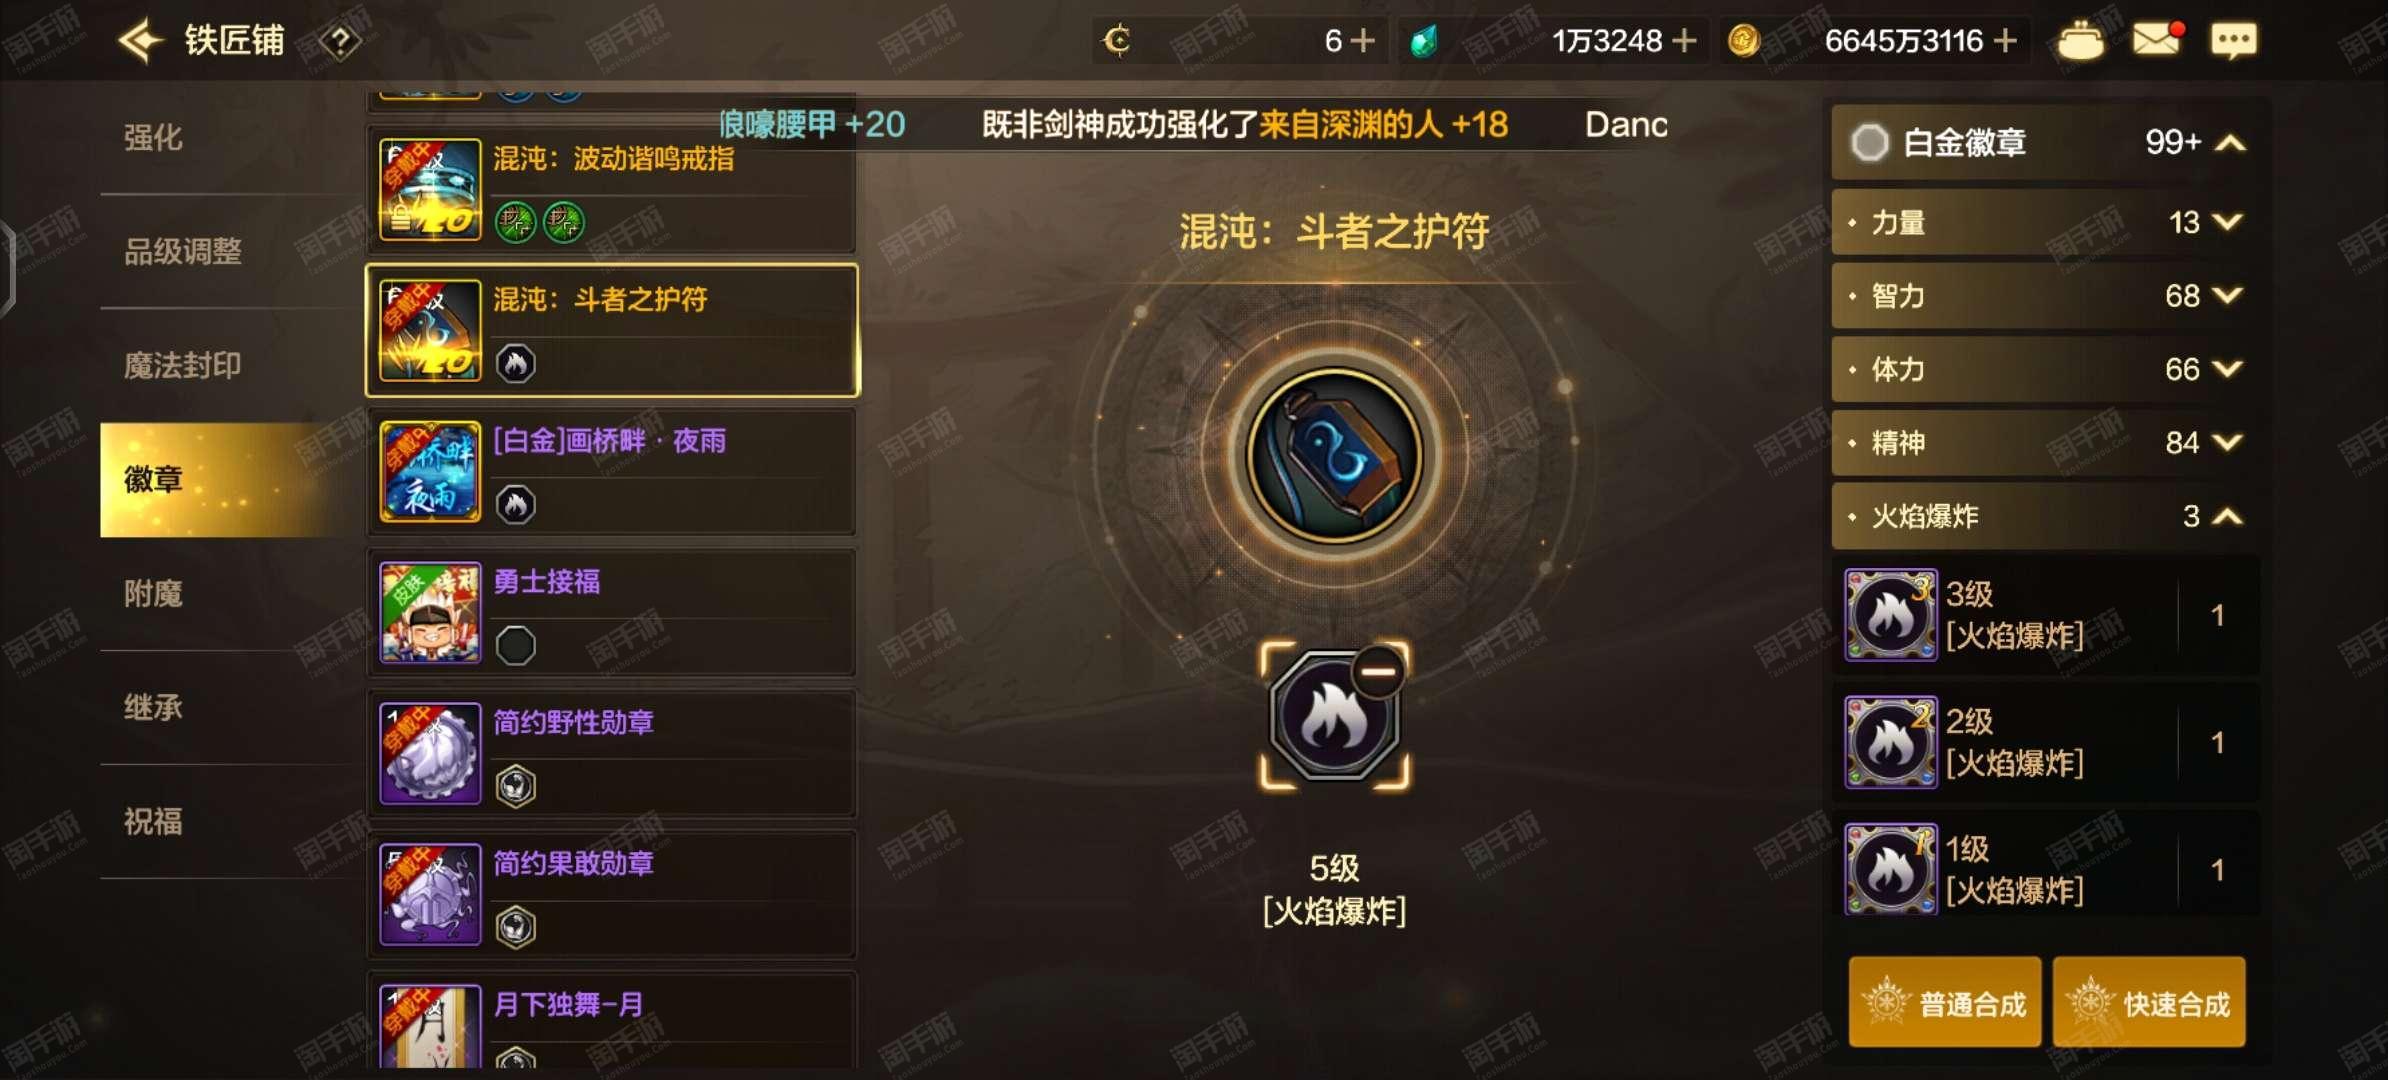Screen dimensions: 2388x1080
Task: Select the 3级 火焰爆炸 emblem icon
Action: pyautogui.click(x=1890, y=615)
